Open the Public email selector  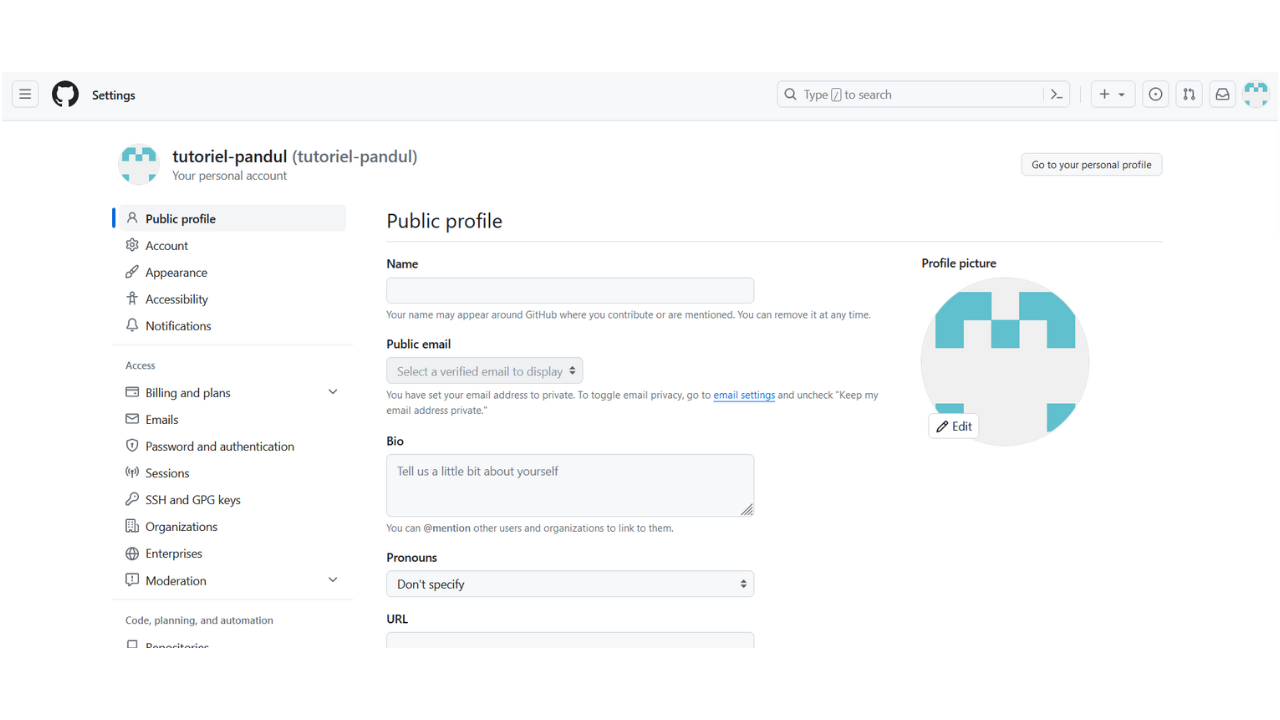[x=484, y=370]
